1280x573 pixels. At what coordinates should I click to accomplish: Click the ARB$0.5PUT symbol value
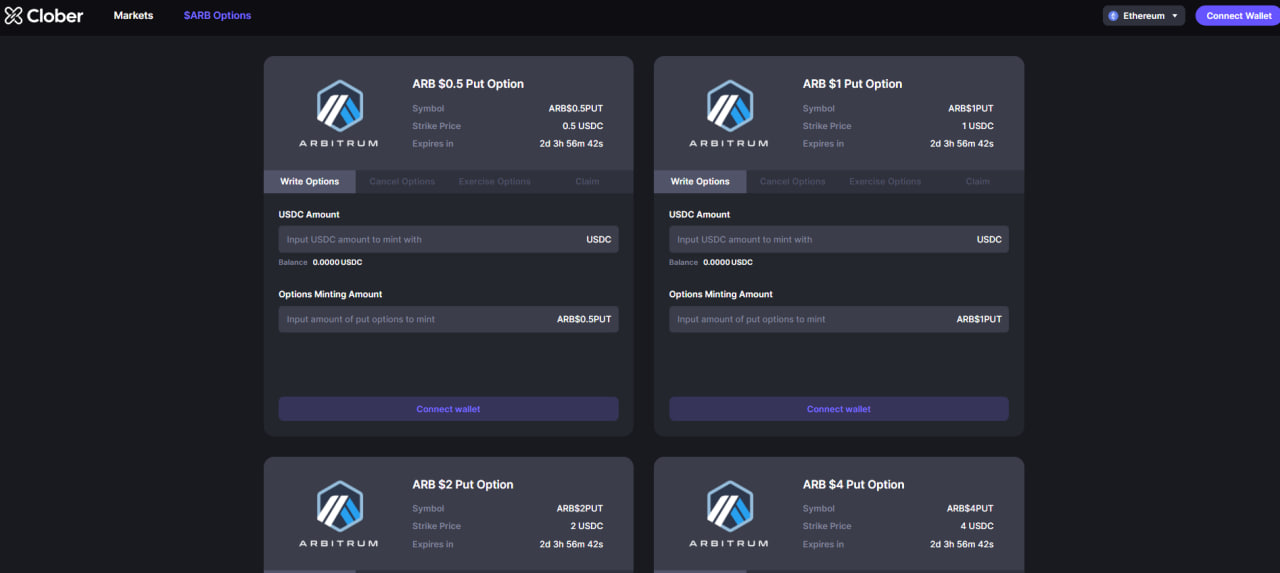click(x=576, y=108)
